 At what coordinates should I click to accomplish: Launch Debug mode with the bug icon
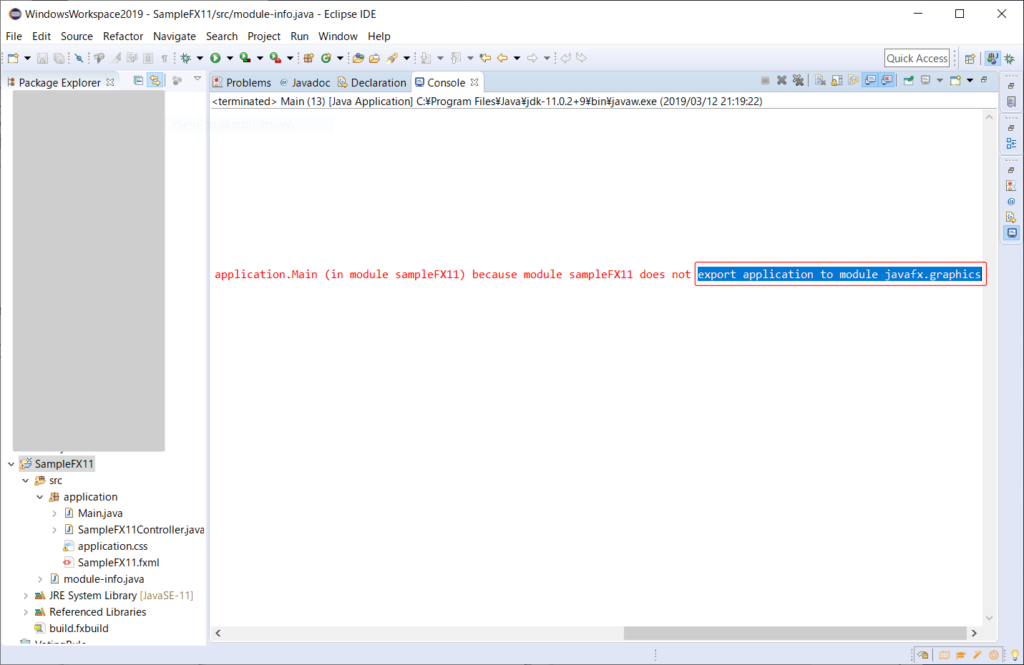186,57
